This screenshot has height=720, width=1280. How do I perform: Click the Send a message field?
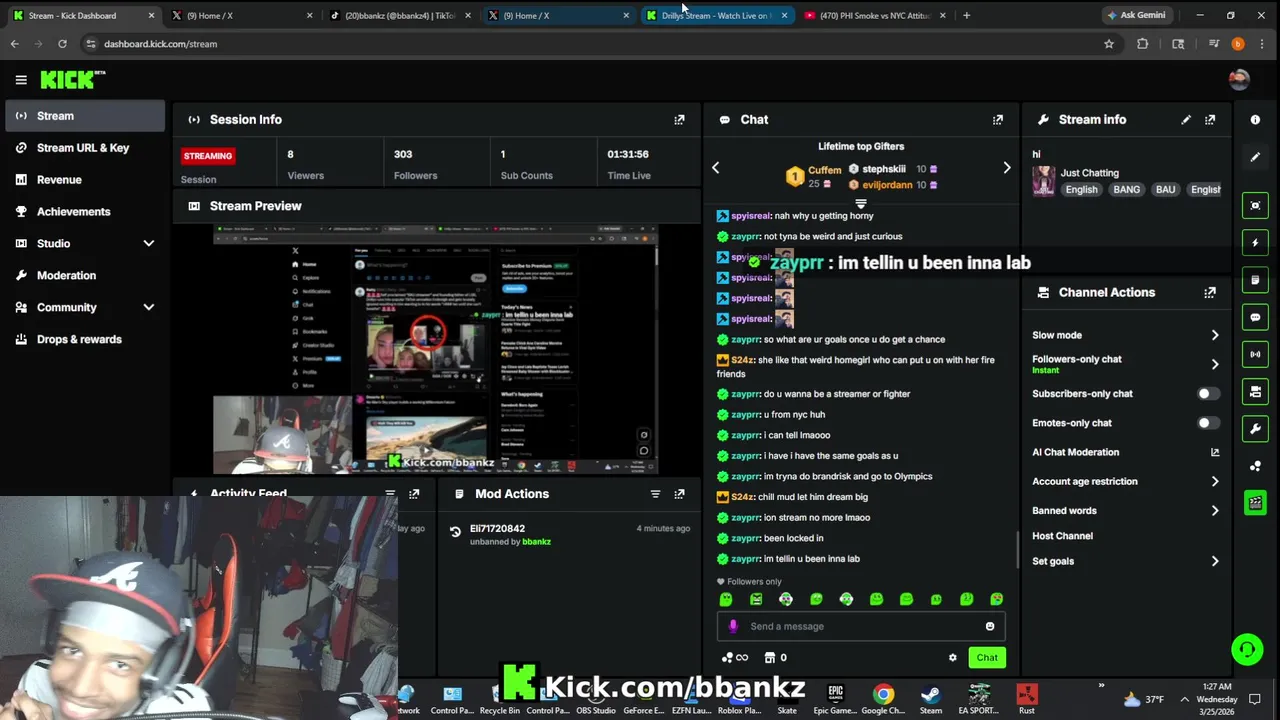[860, 626]
